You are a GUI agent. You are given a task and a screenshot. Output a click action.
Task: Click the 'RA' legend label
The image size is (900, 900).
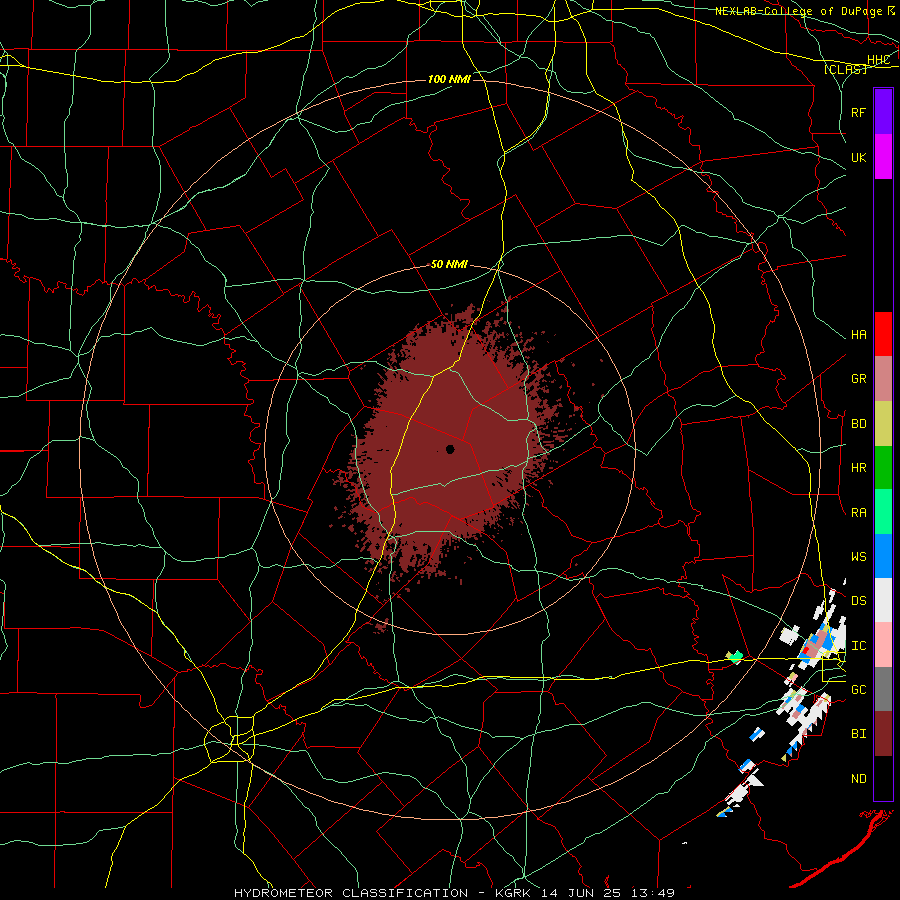(x=859, y=513)
